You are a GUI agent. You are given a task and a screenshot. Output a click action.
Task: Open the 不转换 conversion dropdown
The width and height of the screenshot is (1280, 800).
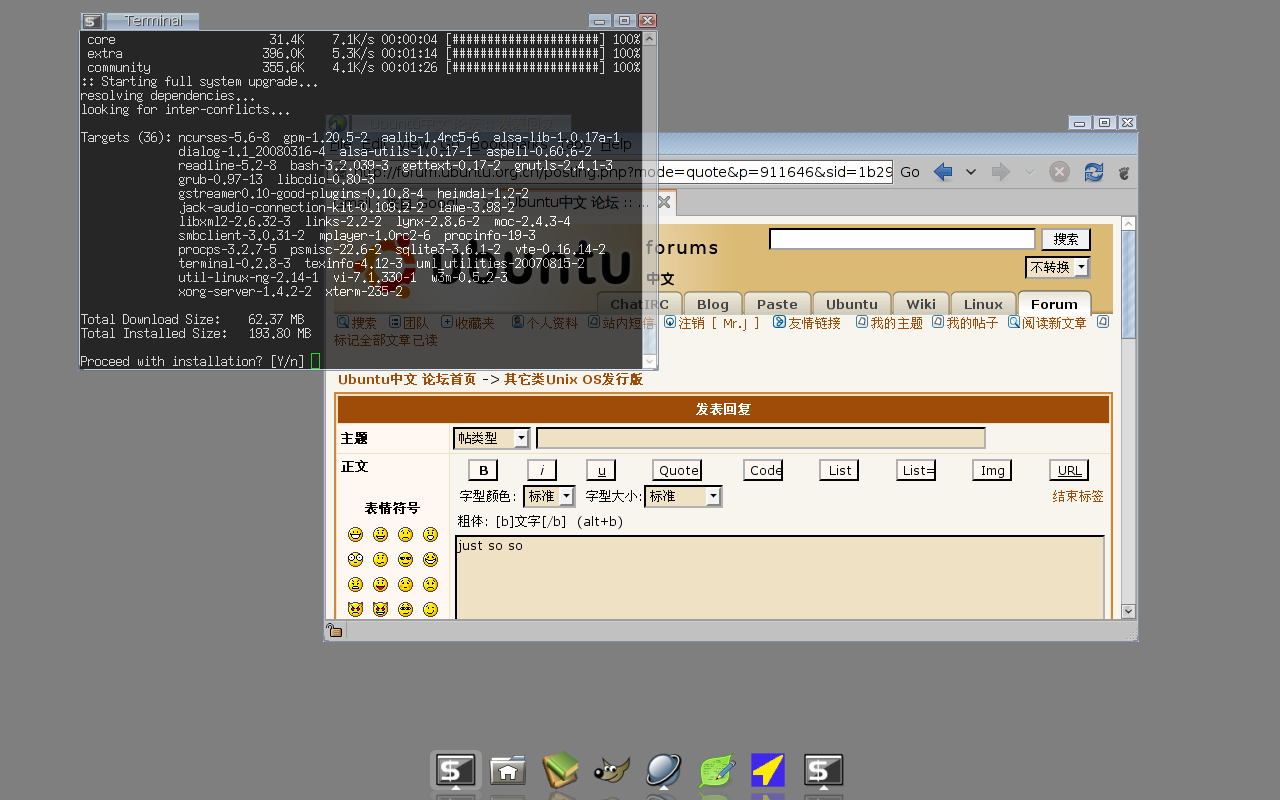click(1057, 267)
